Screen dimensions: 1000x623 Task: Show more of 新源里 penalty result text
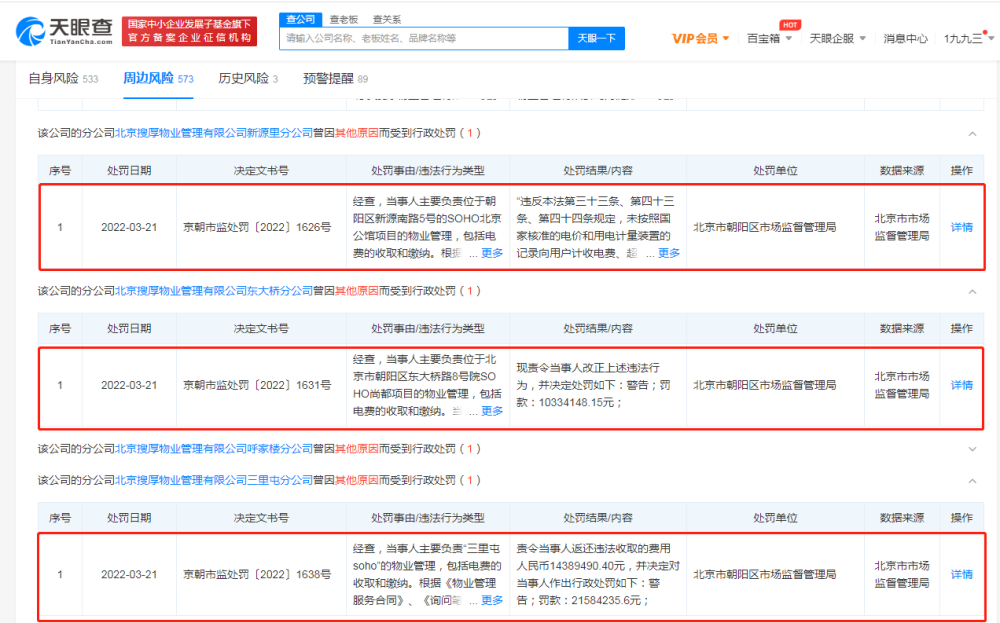click(668, 253)
